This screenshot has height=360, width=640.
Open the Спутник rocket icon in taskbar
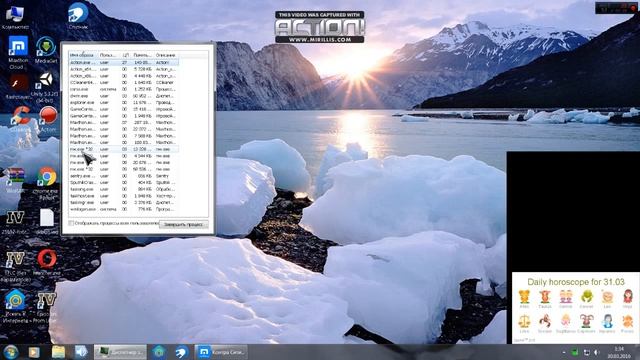[182, 352]
